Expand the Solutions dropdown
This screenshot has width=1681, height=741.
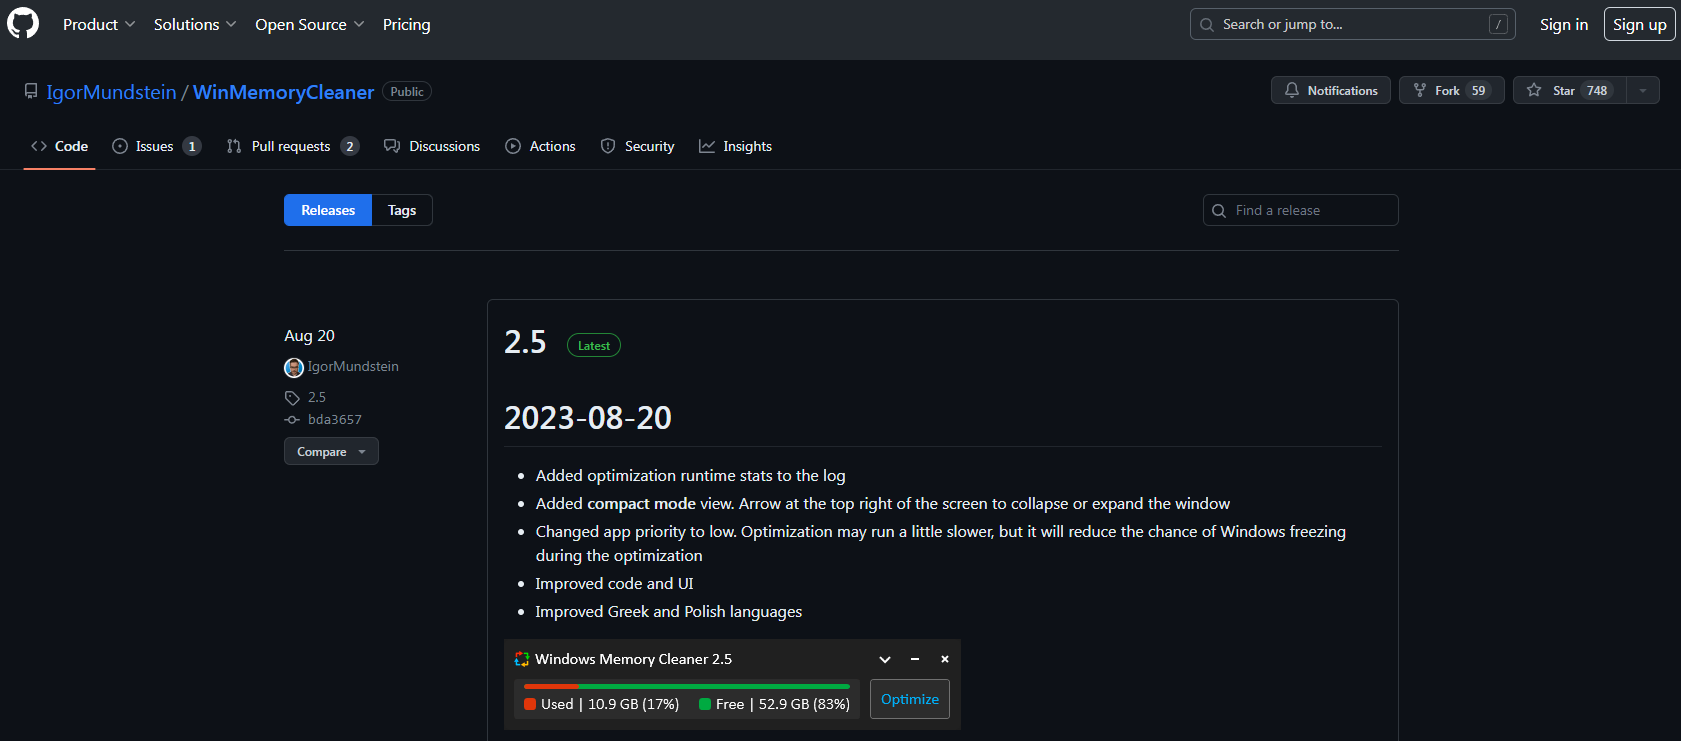click(x=195, y=24)
